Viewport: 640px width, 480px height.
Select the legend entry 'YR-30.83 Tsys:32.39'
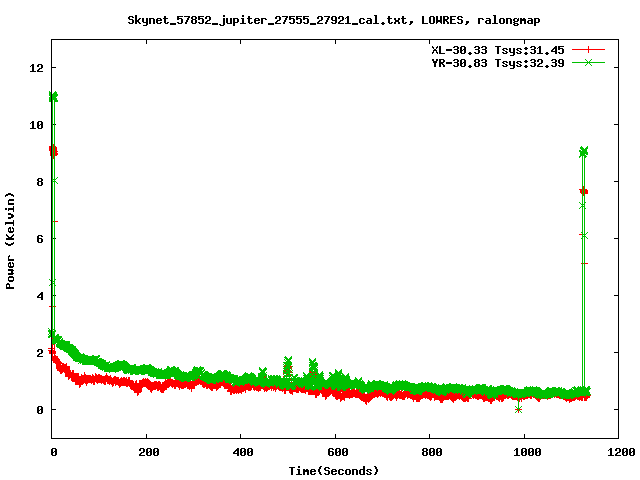[498, 63]
